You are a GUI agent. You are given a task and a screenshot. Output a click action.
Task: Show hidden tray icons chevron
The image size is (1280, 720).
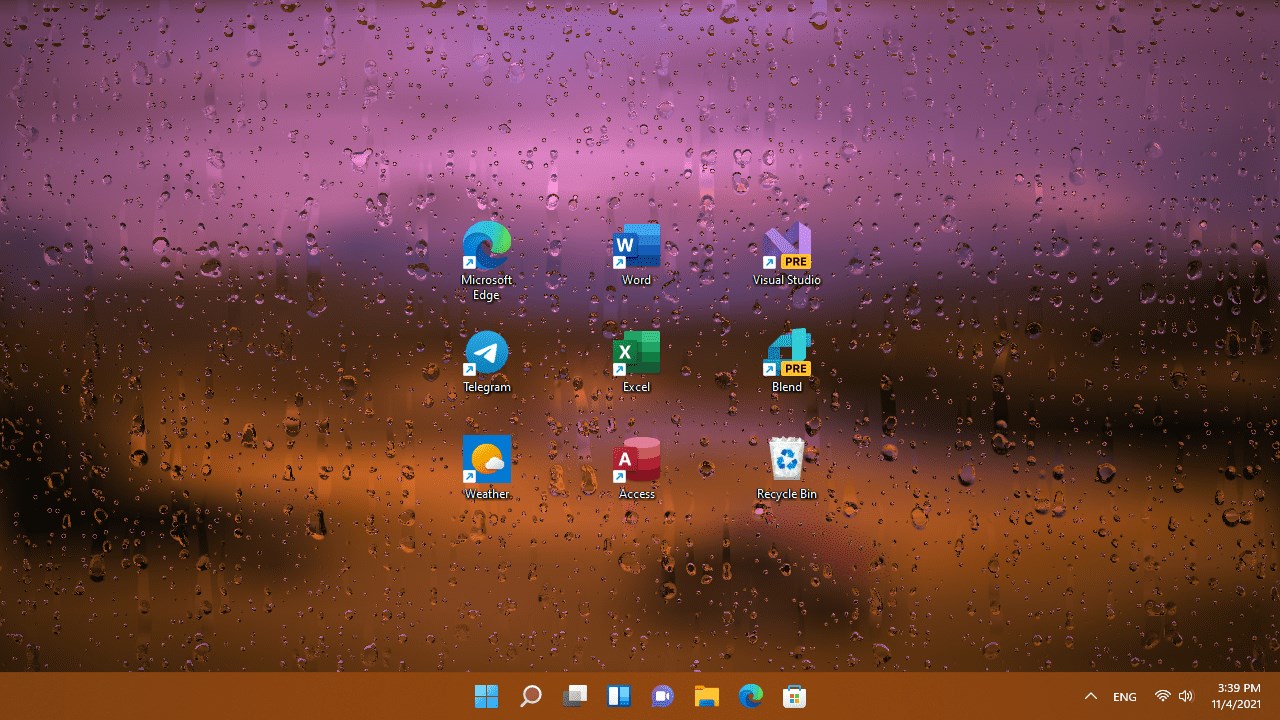(x=1091, y=696)
